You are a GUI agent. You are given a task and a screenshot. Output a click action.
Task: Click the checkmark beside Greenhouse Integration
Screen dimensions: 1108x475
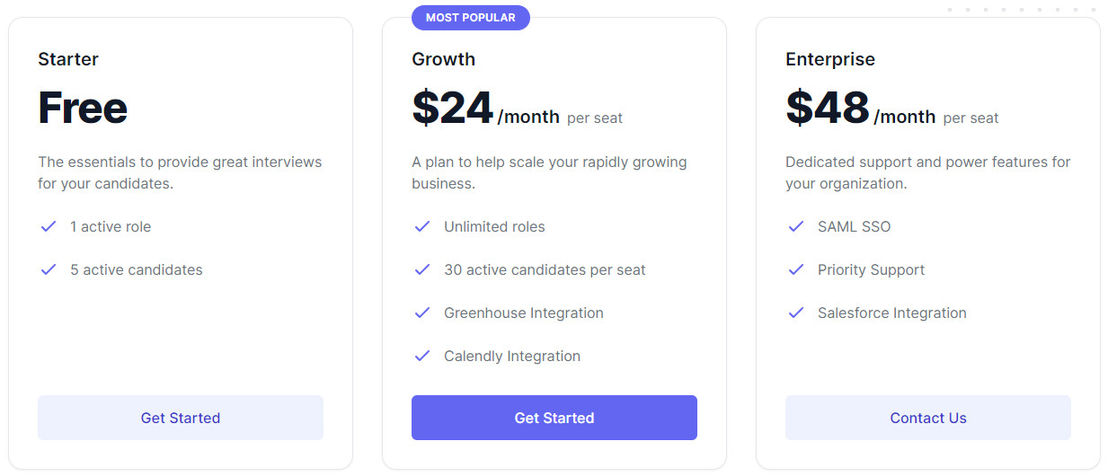[422, 313]
